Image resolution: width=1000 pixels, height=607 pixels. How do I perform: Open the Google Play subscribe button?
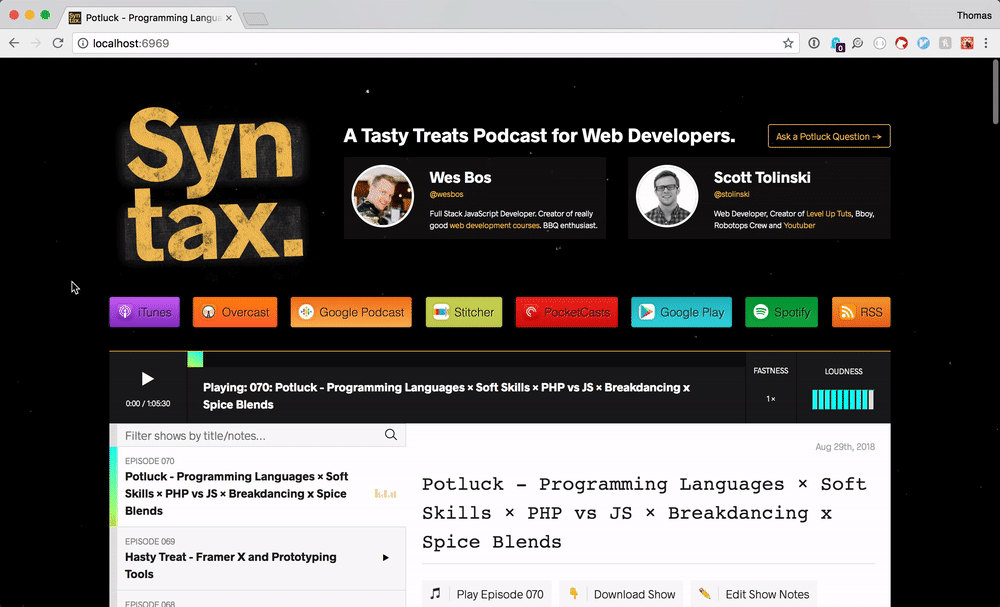point(681,312)
